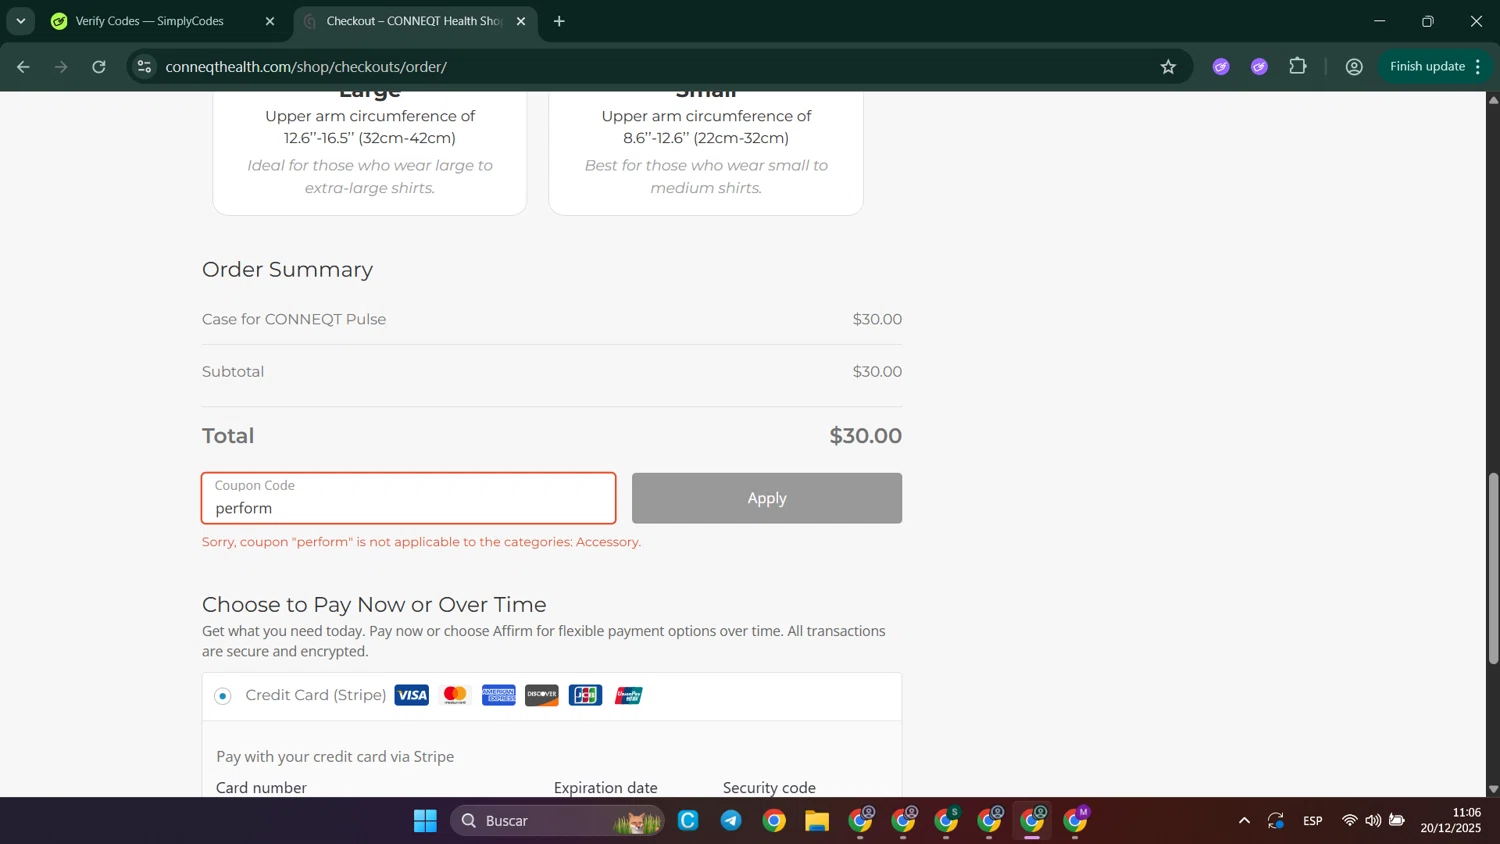
Task: Click the ESP language indicator
Action: point(1313,821)
